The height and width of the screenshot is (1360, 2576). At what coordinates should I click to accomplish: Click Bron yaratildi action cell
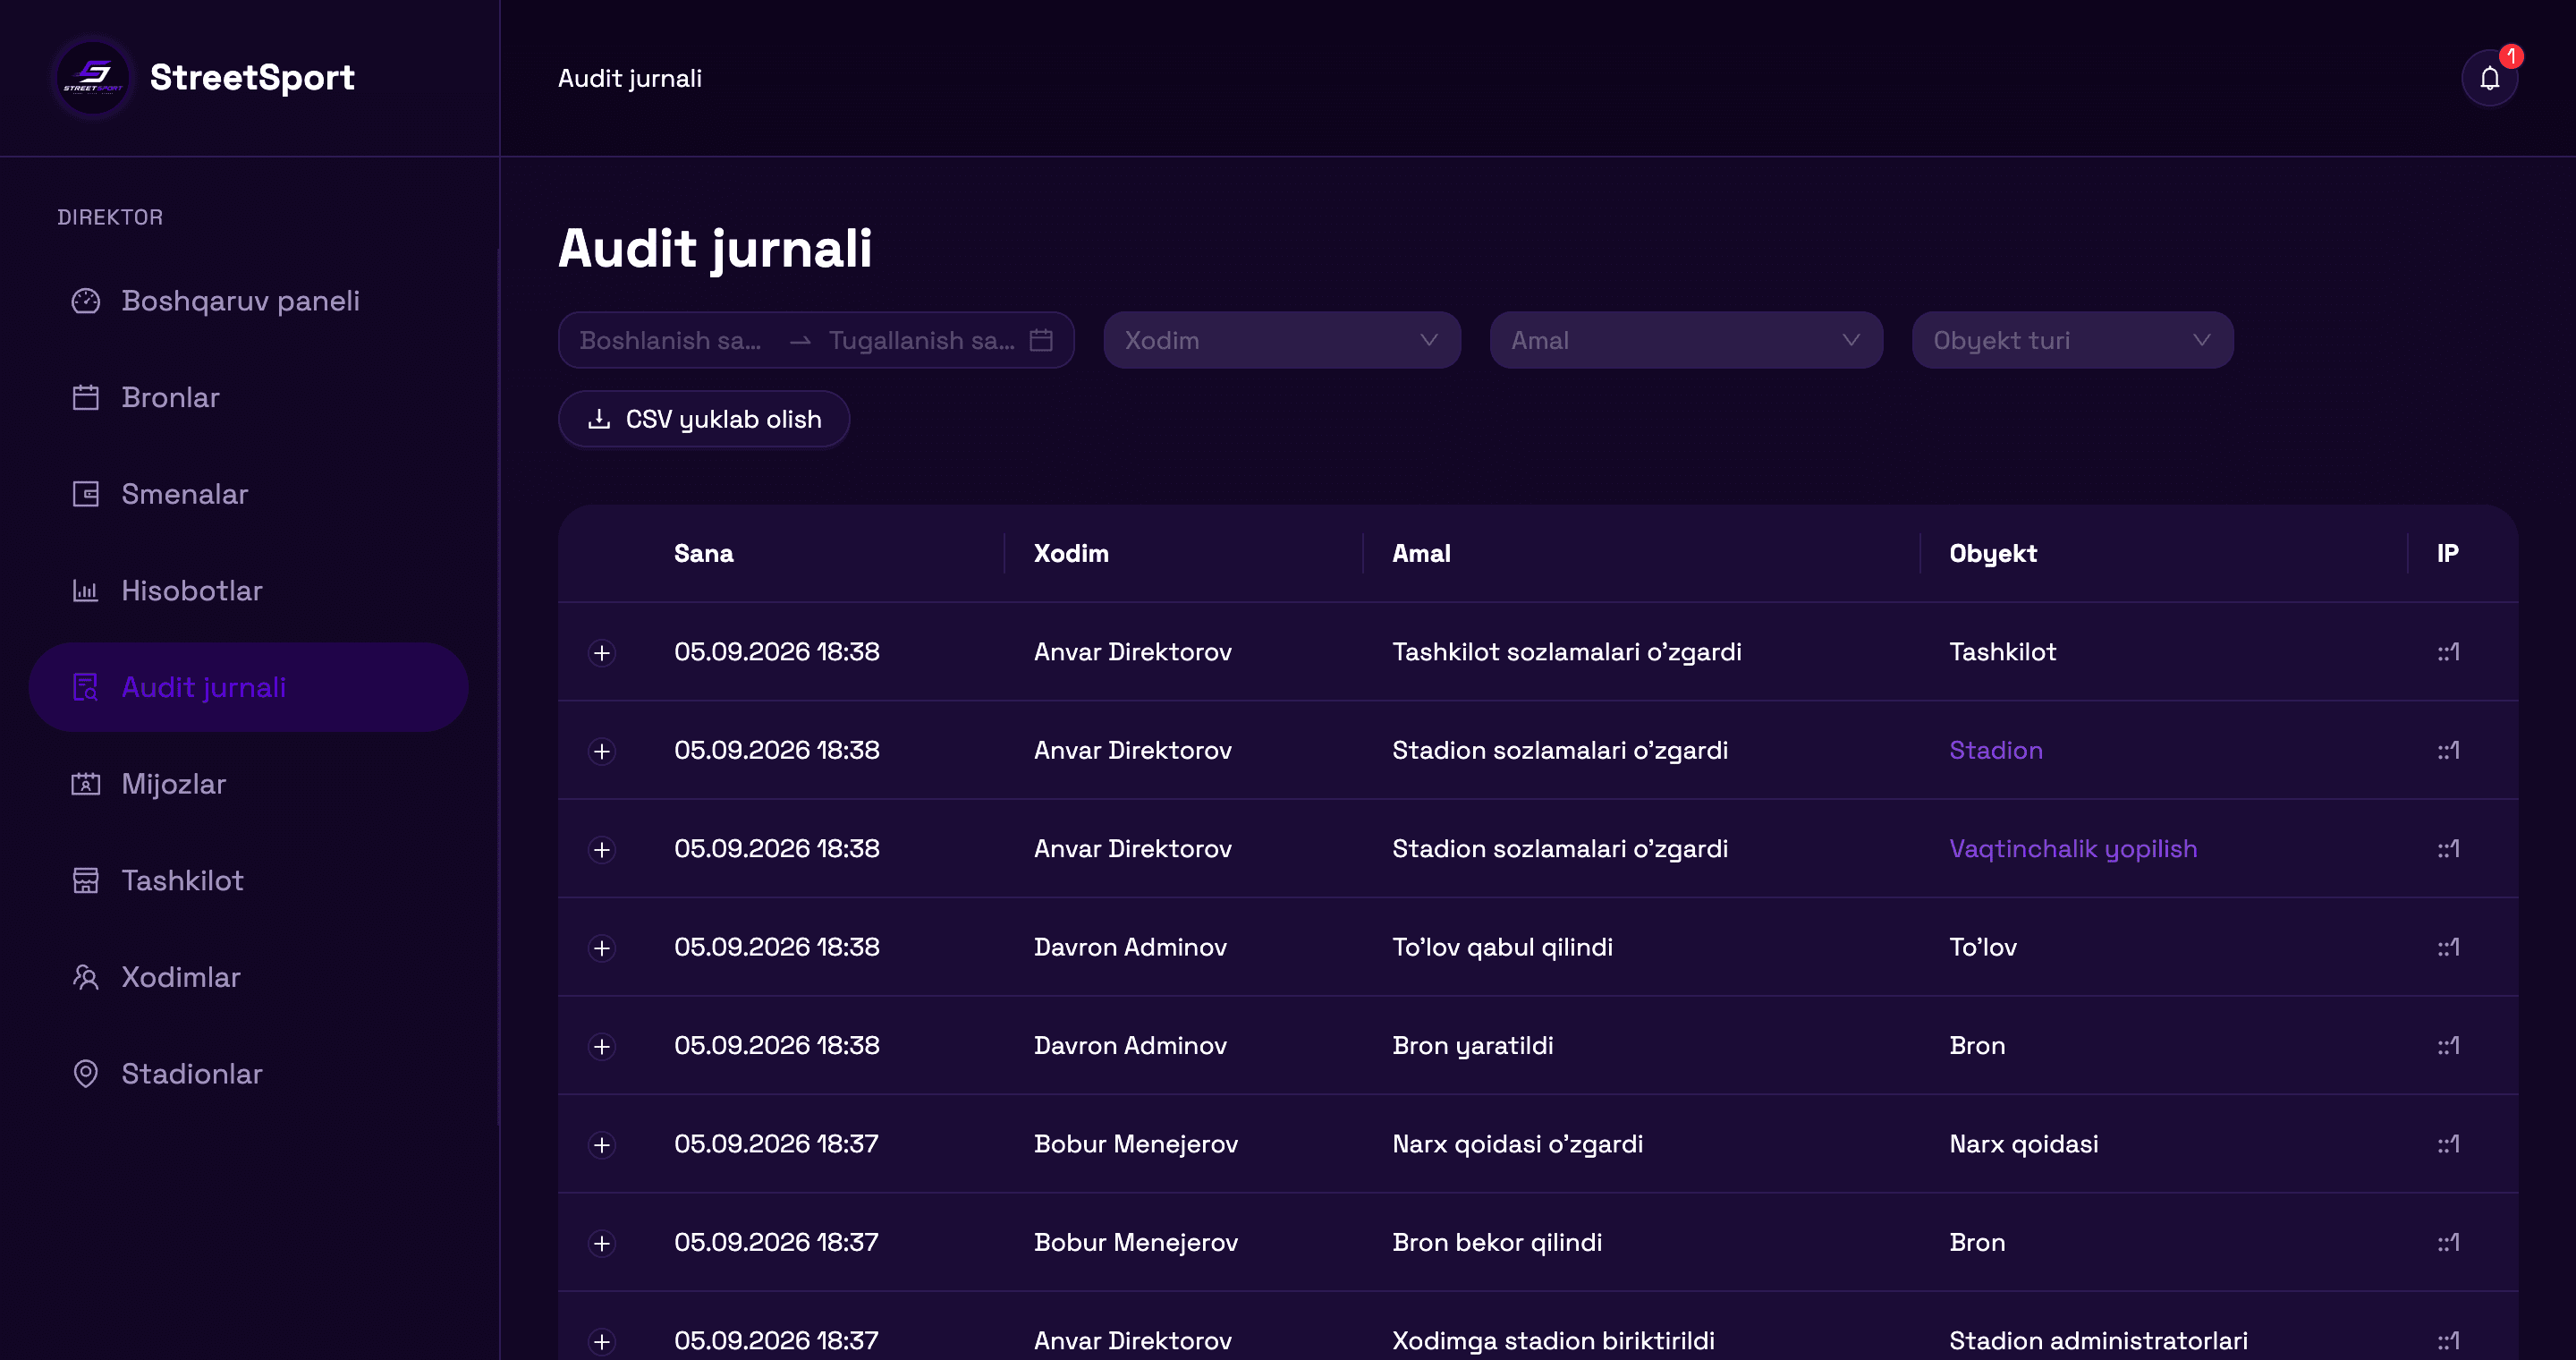coord(1473,1046)
